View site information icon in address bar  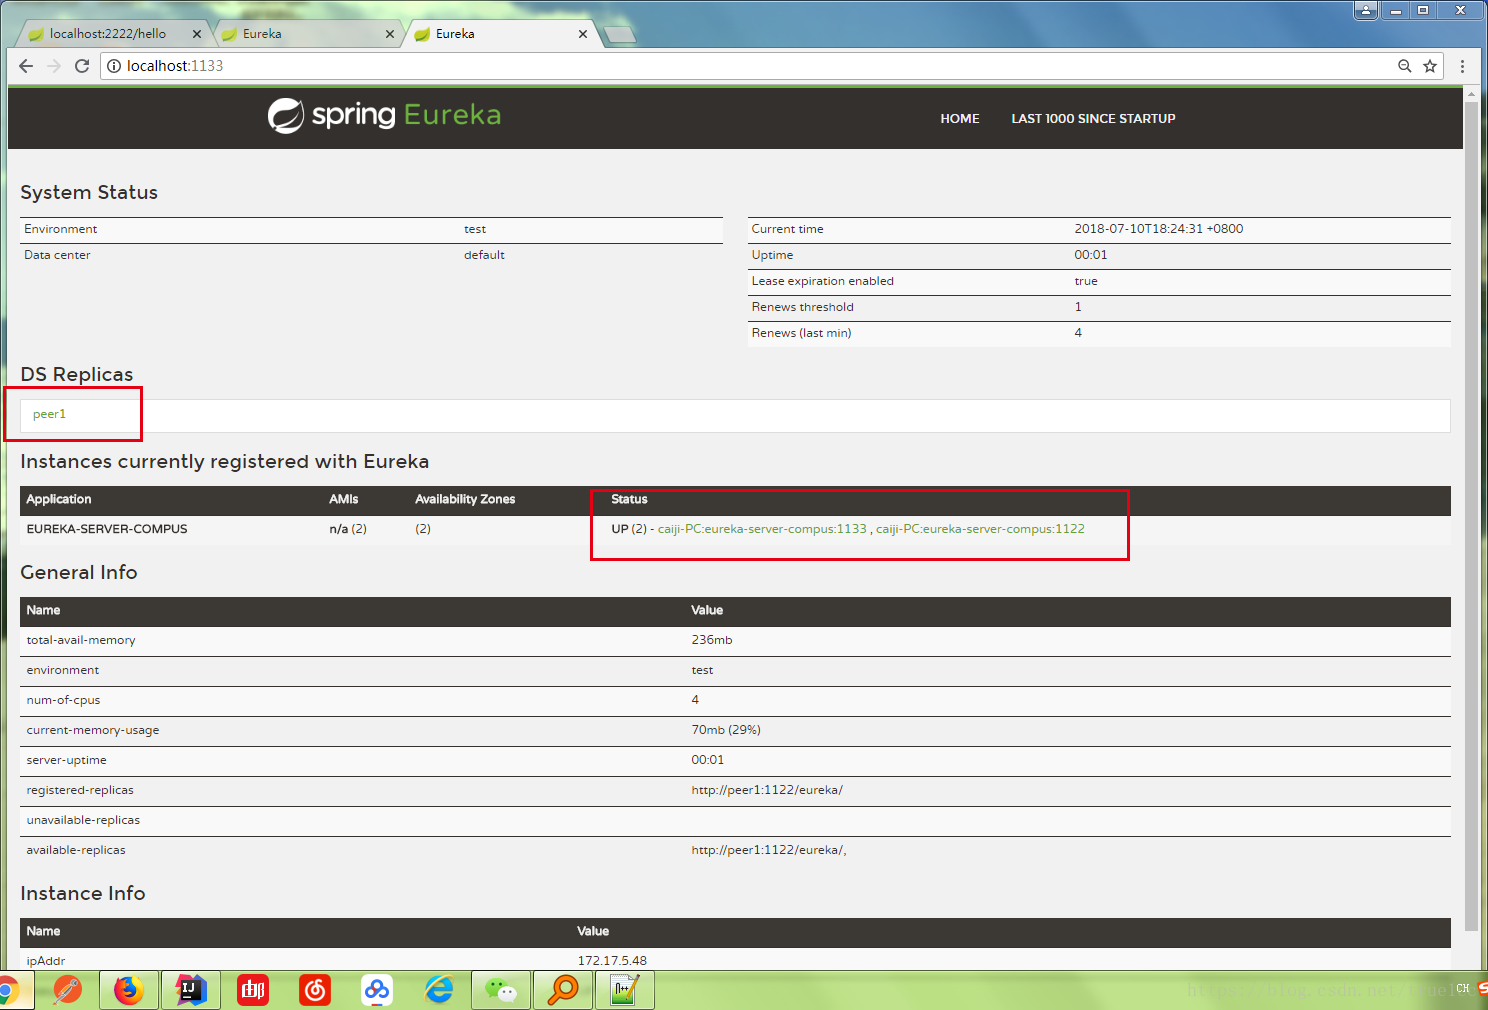[114, 66]
